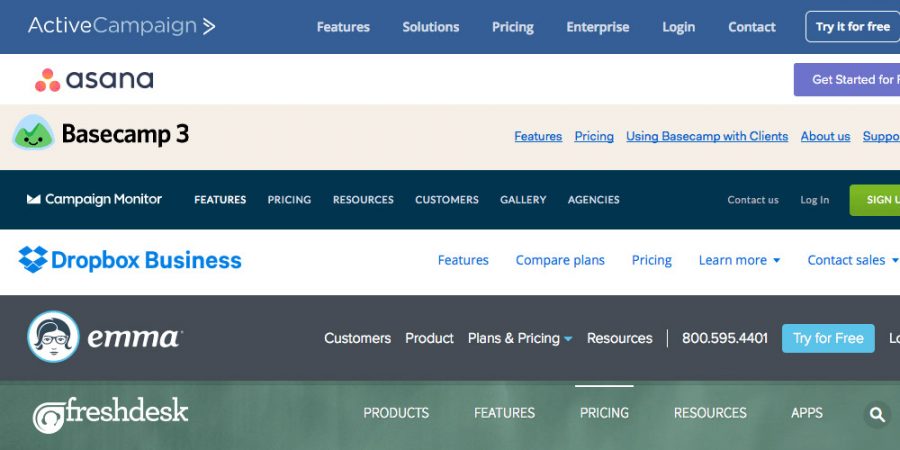Open Campaign Monitor Log In link
Viewport: 900px width, 450px height.
814,200
